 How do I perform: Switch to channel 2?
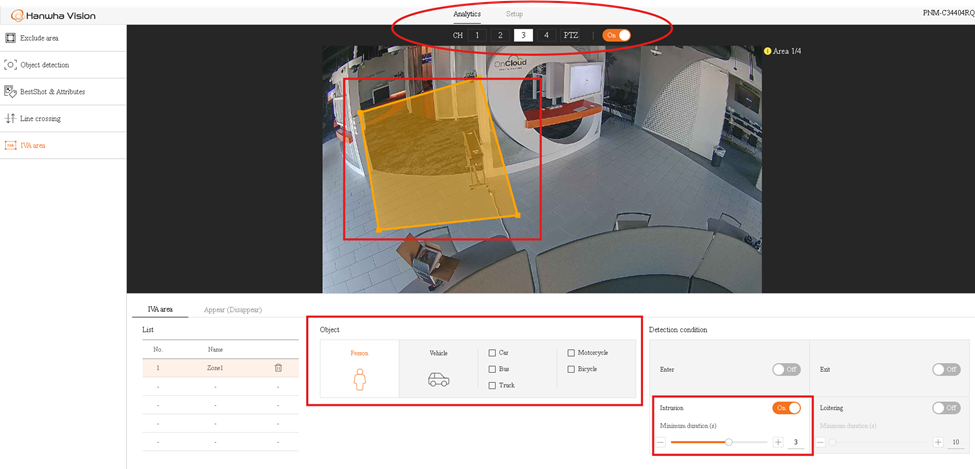[x=500, y=35]
